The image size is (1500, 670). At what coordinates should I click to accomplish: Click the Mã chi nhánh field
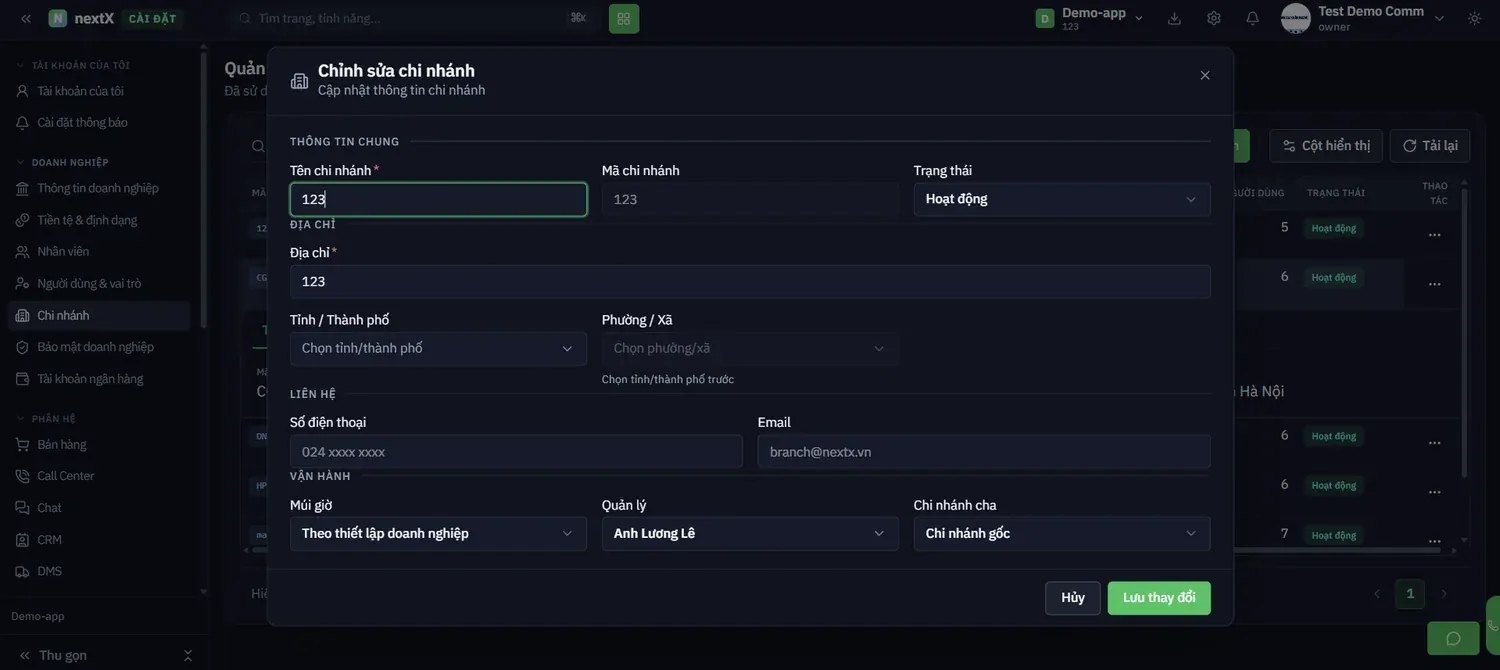[750, 199]
